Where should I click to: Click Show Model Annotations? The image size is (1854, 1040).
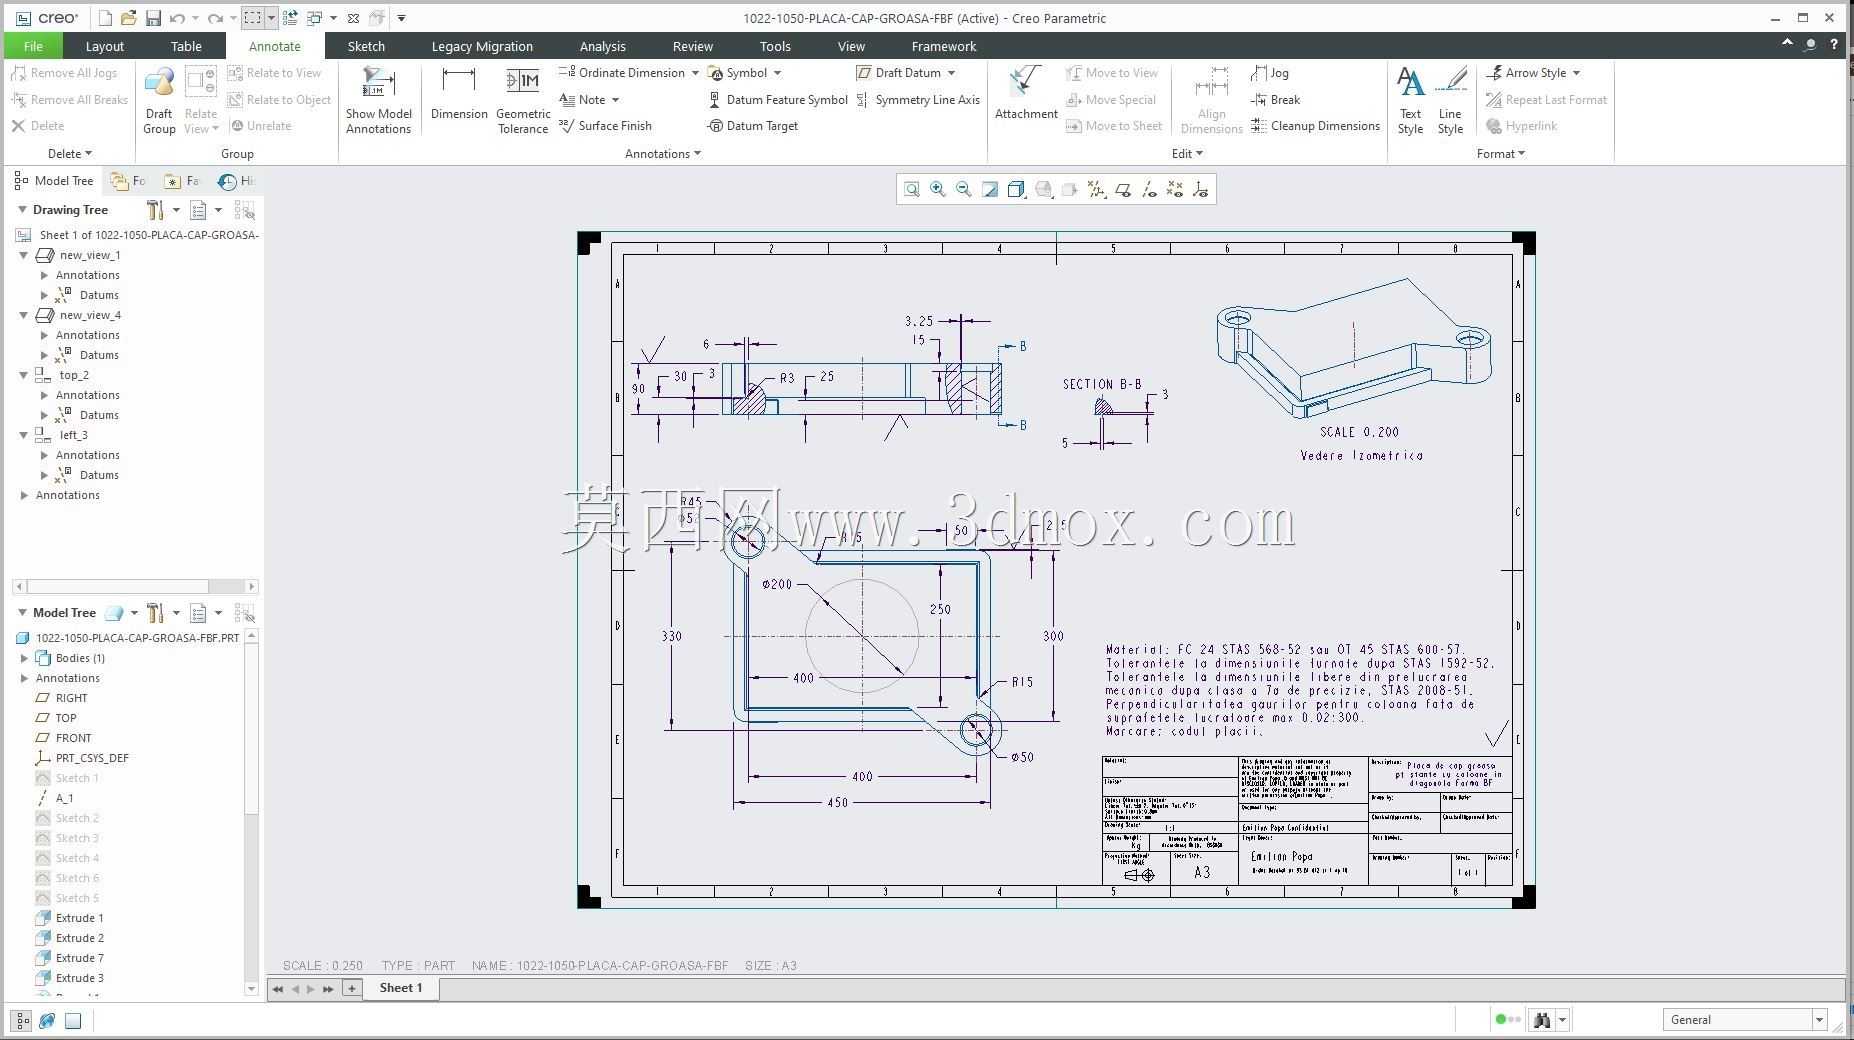click(x=379, y=100)
